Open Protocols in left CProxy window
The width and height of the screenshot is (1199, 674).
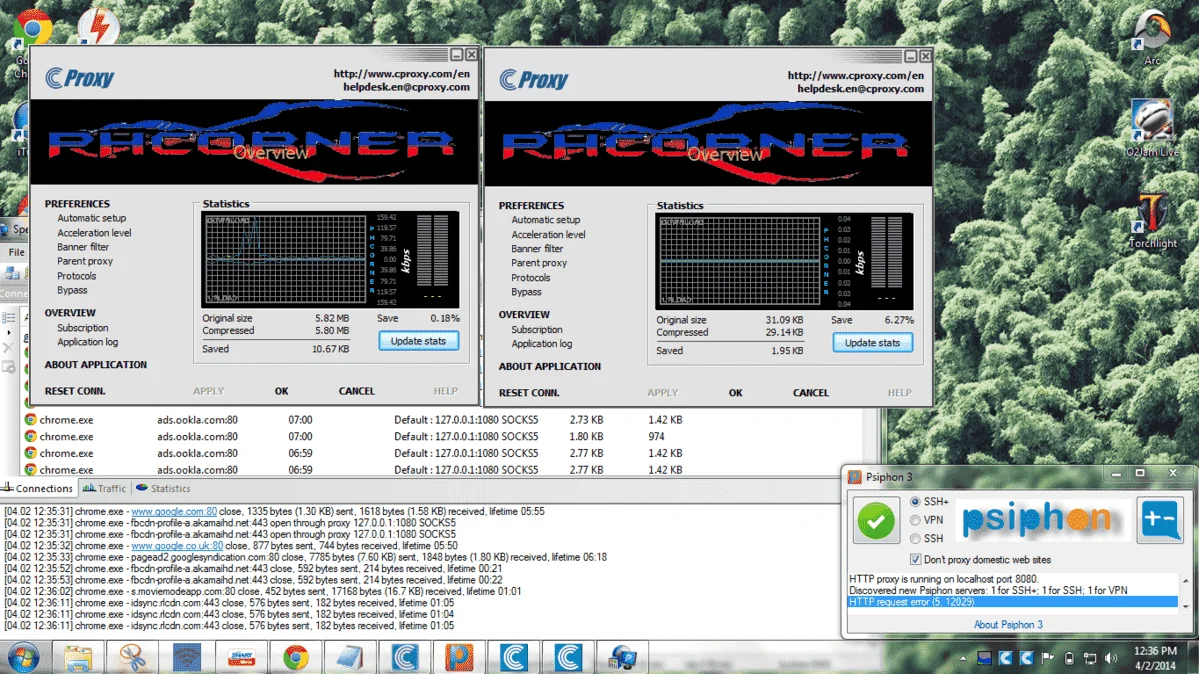(x=76, y=276)
